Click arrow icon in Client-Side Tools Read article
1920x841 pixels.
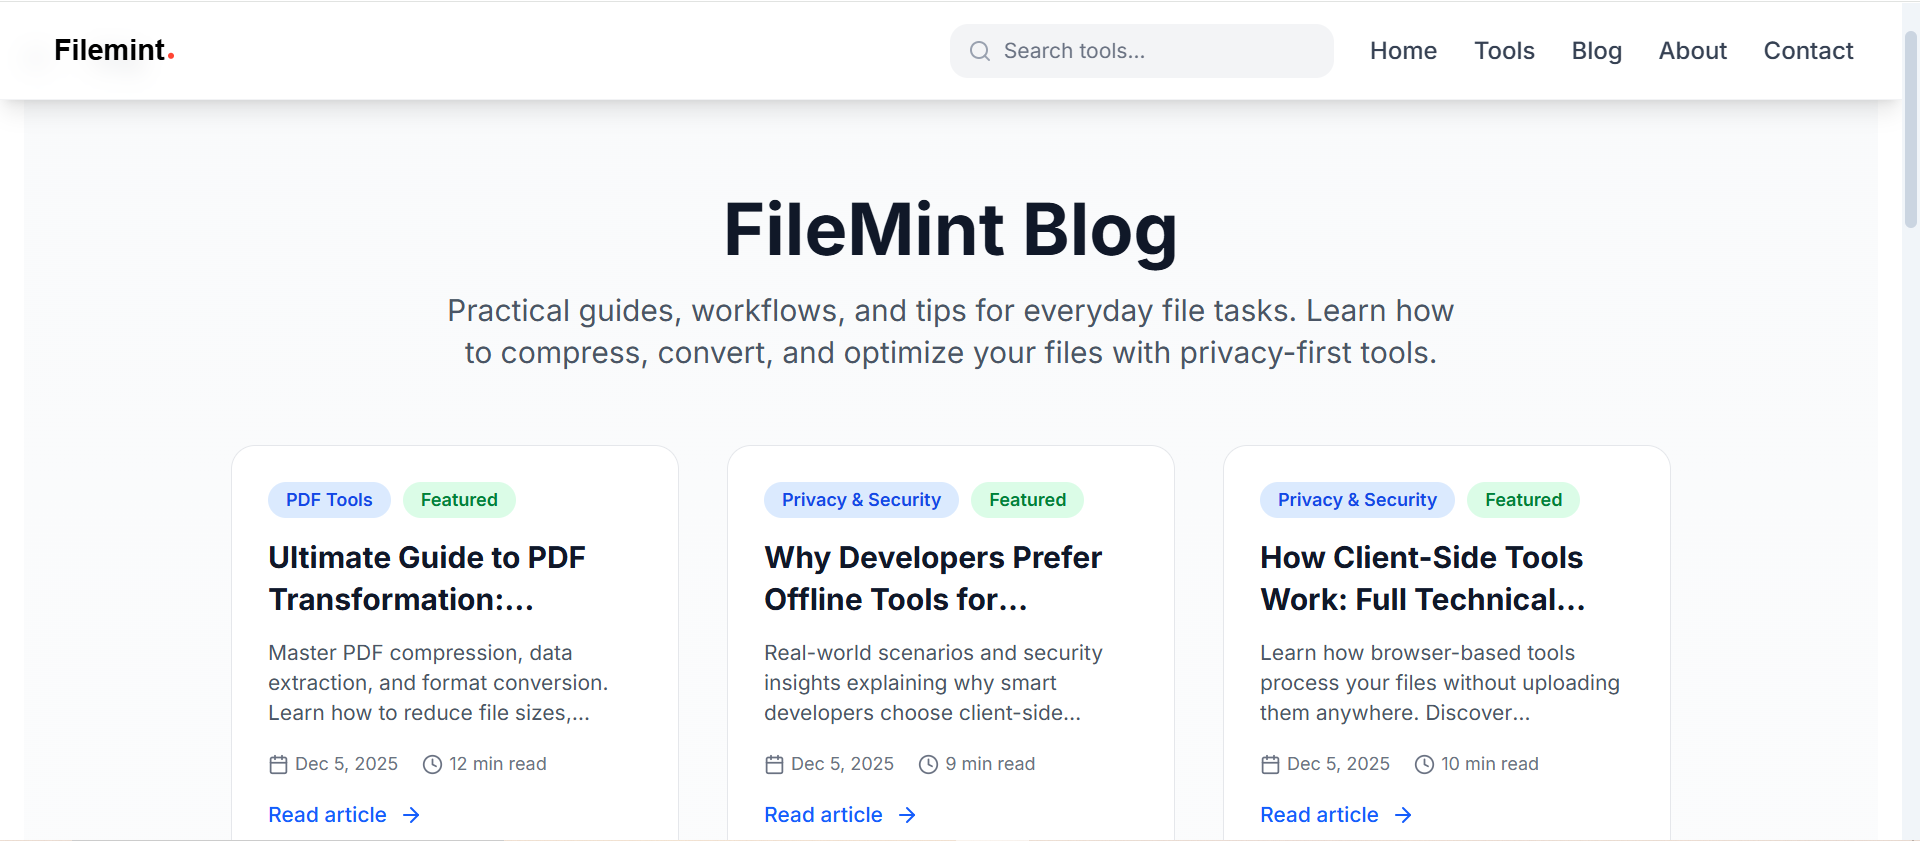(1403, 815)
